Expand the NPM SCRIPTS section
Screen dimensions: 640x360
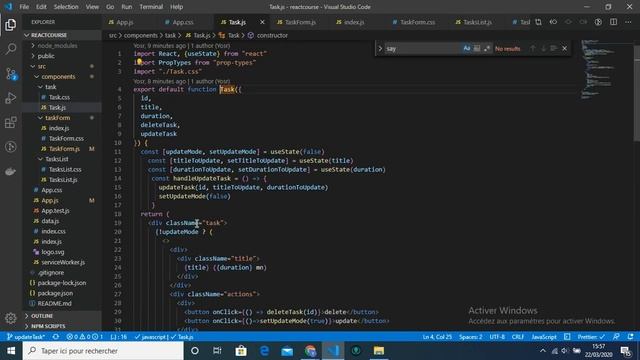[61, 326]
